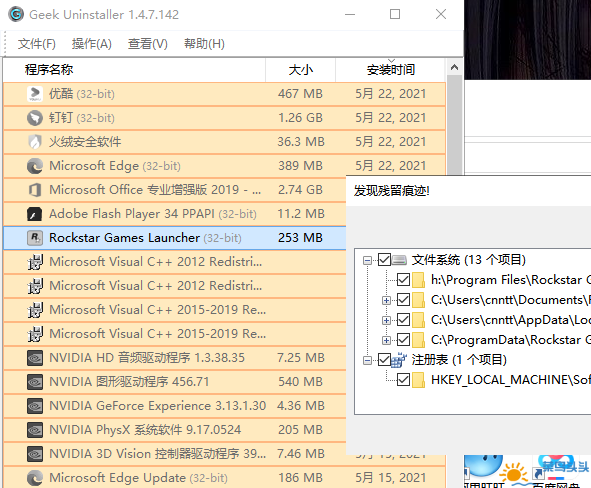
Task: Click the Microsoft Edge (32-bit) icon
Action: 35,166
